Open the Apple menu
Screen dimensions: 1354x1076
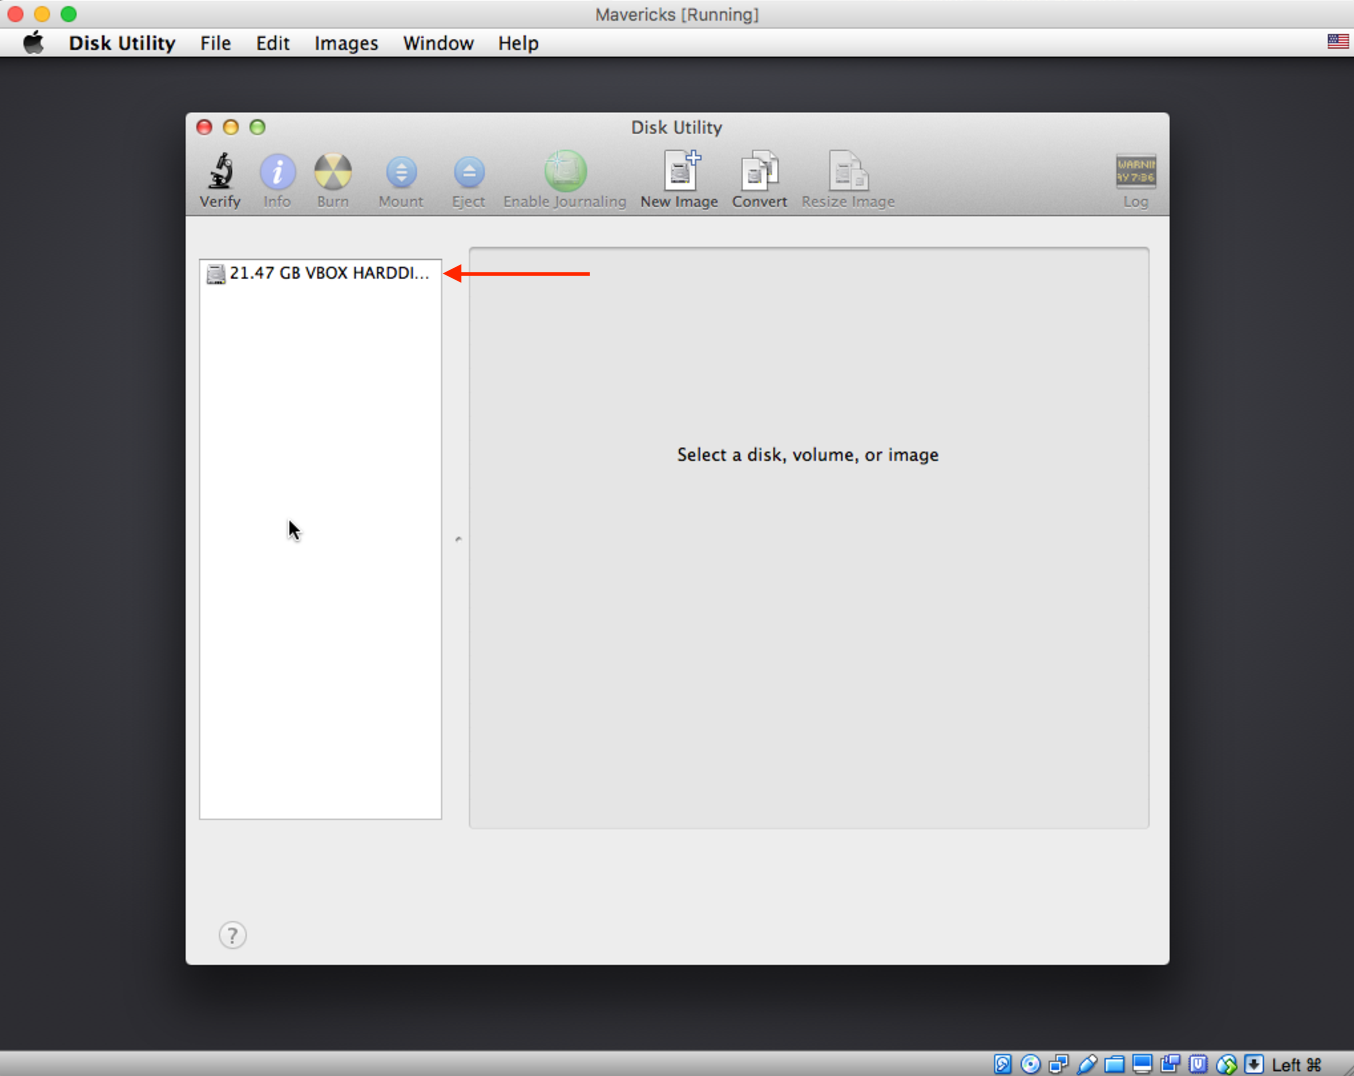(x=34, y=43)
